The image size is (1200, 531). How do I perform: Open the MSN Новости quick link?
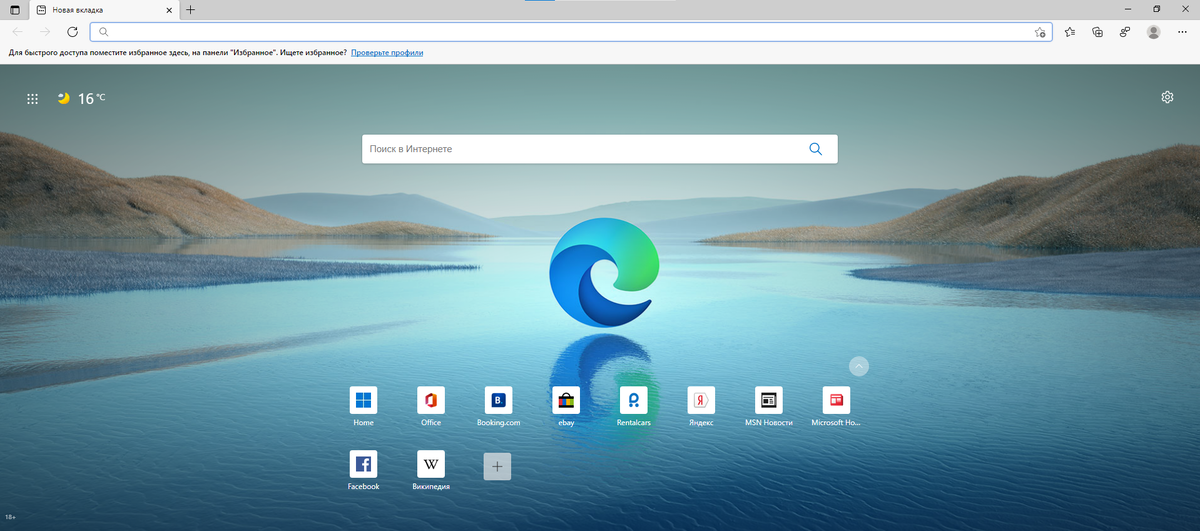point(769,407)
